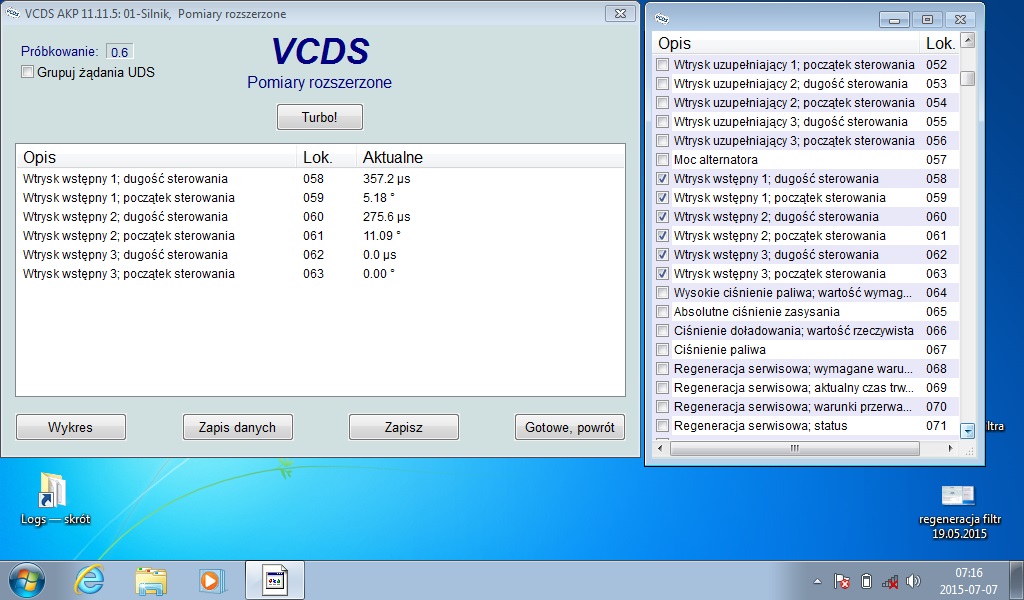Uncheck Wtrysk wstępny 3; początek sterowania (063)

(662, 274)
